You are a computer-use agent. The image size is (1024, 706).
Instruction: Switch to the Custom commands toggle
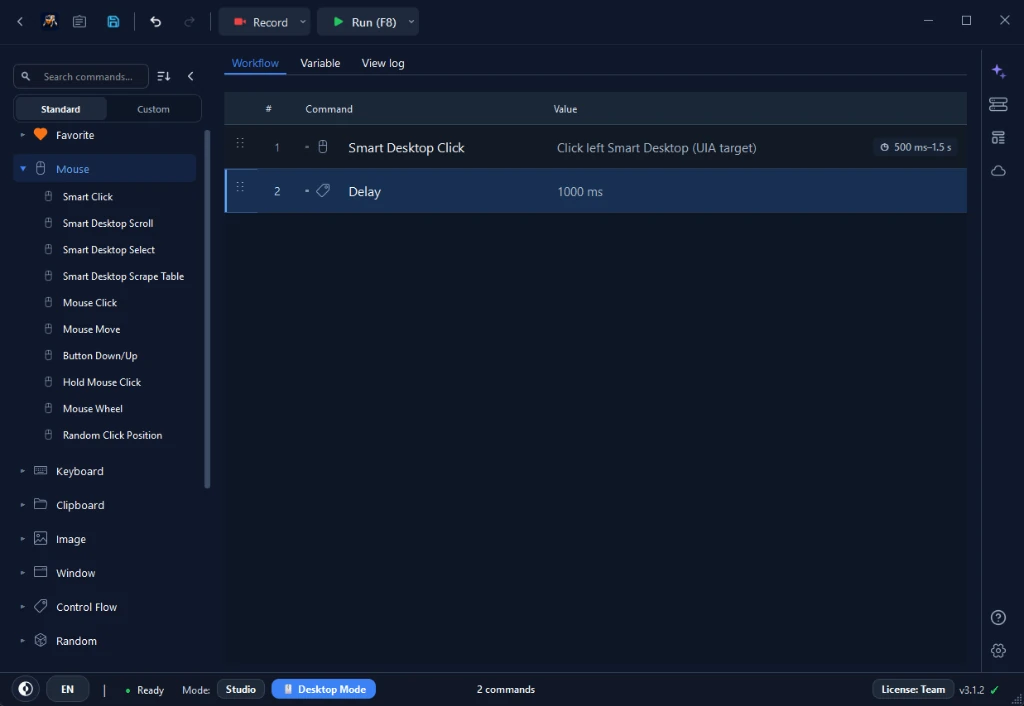coord(153,109)
